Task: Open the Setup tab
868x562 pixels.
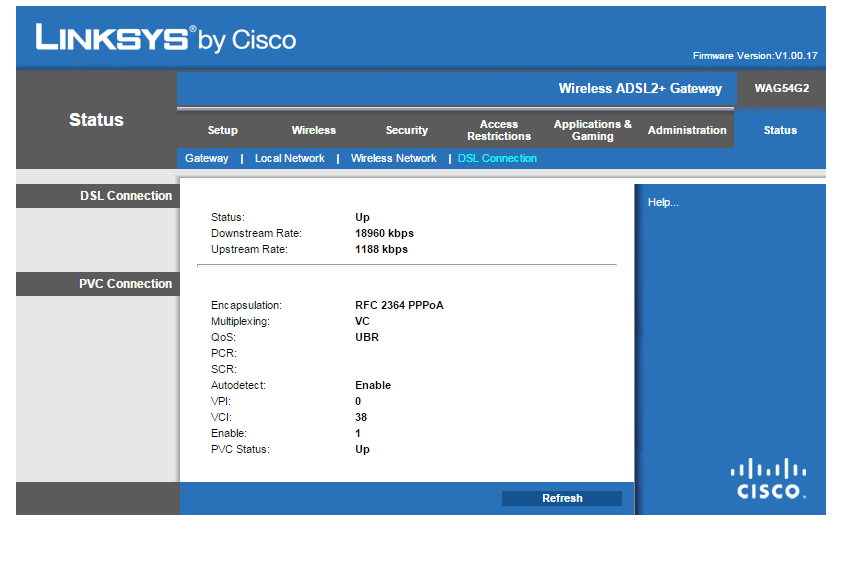Action: pos(223,130)
